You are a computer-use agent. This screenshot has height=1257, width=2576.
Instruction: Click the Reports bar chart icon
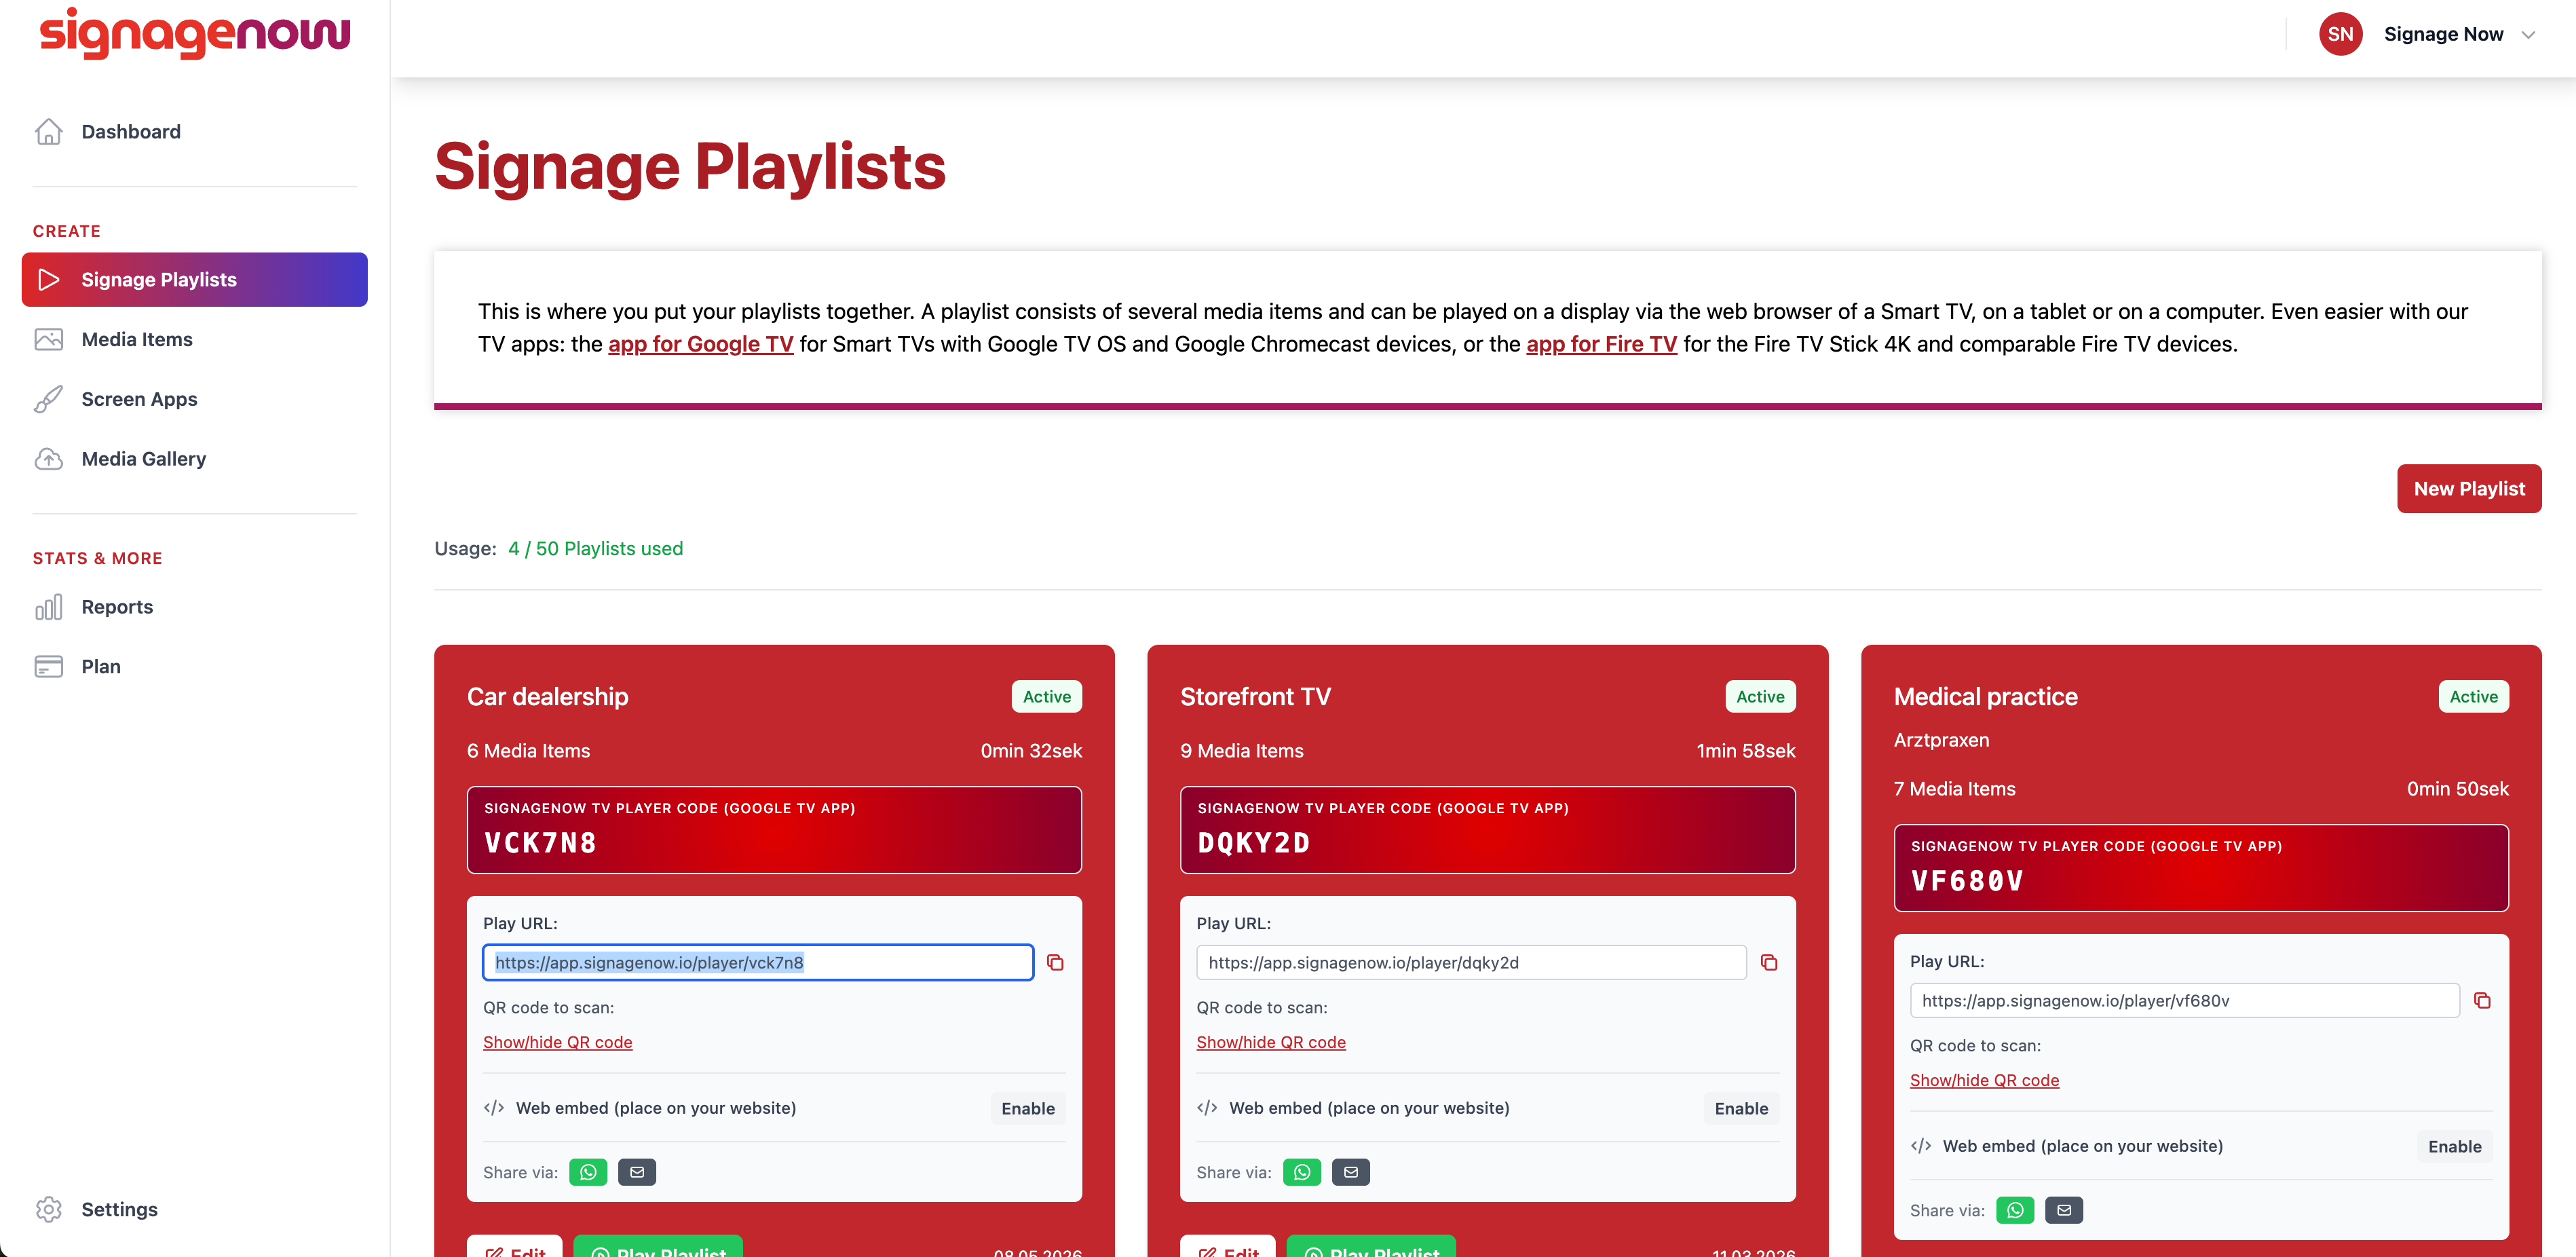pyautogui.click(x=48, y=607)
